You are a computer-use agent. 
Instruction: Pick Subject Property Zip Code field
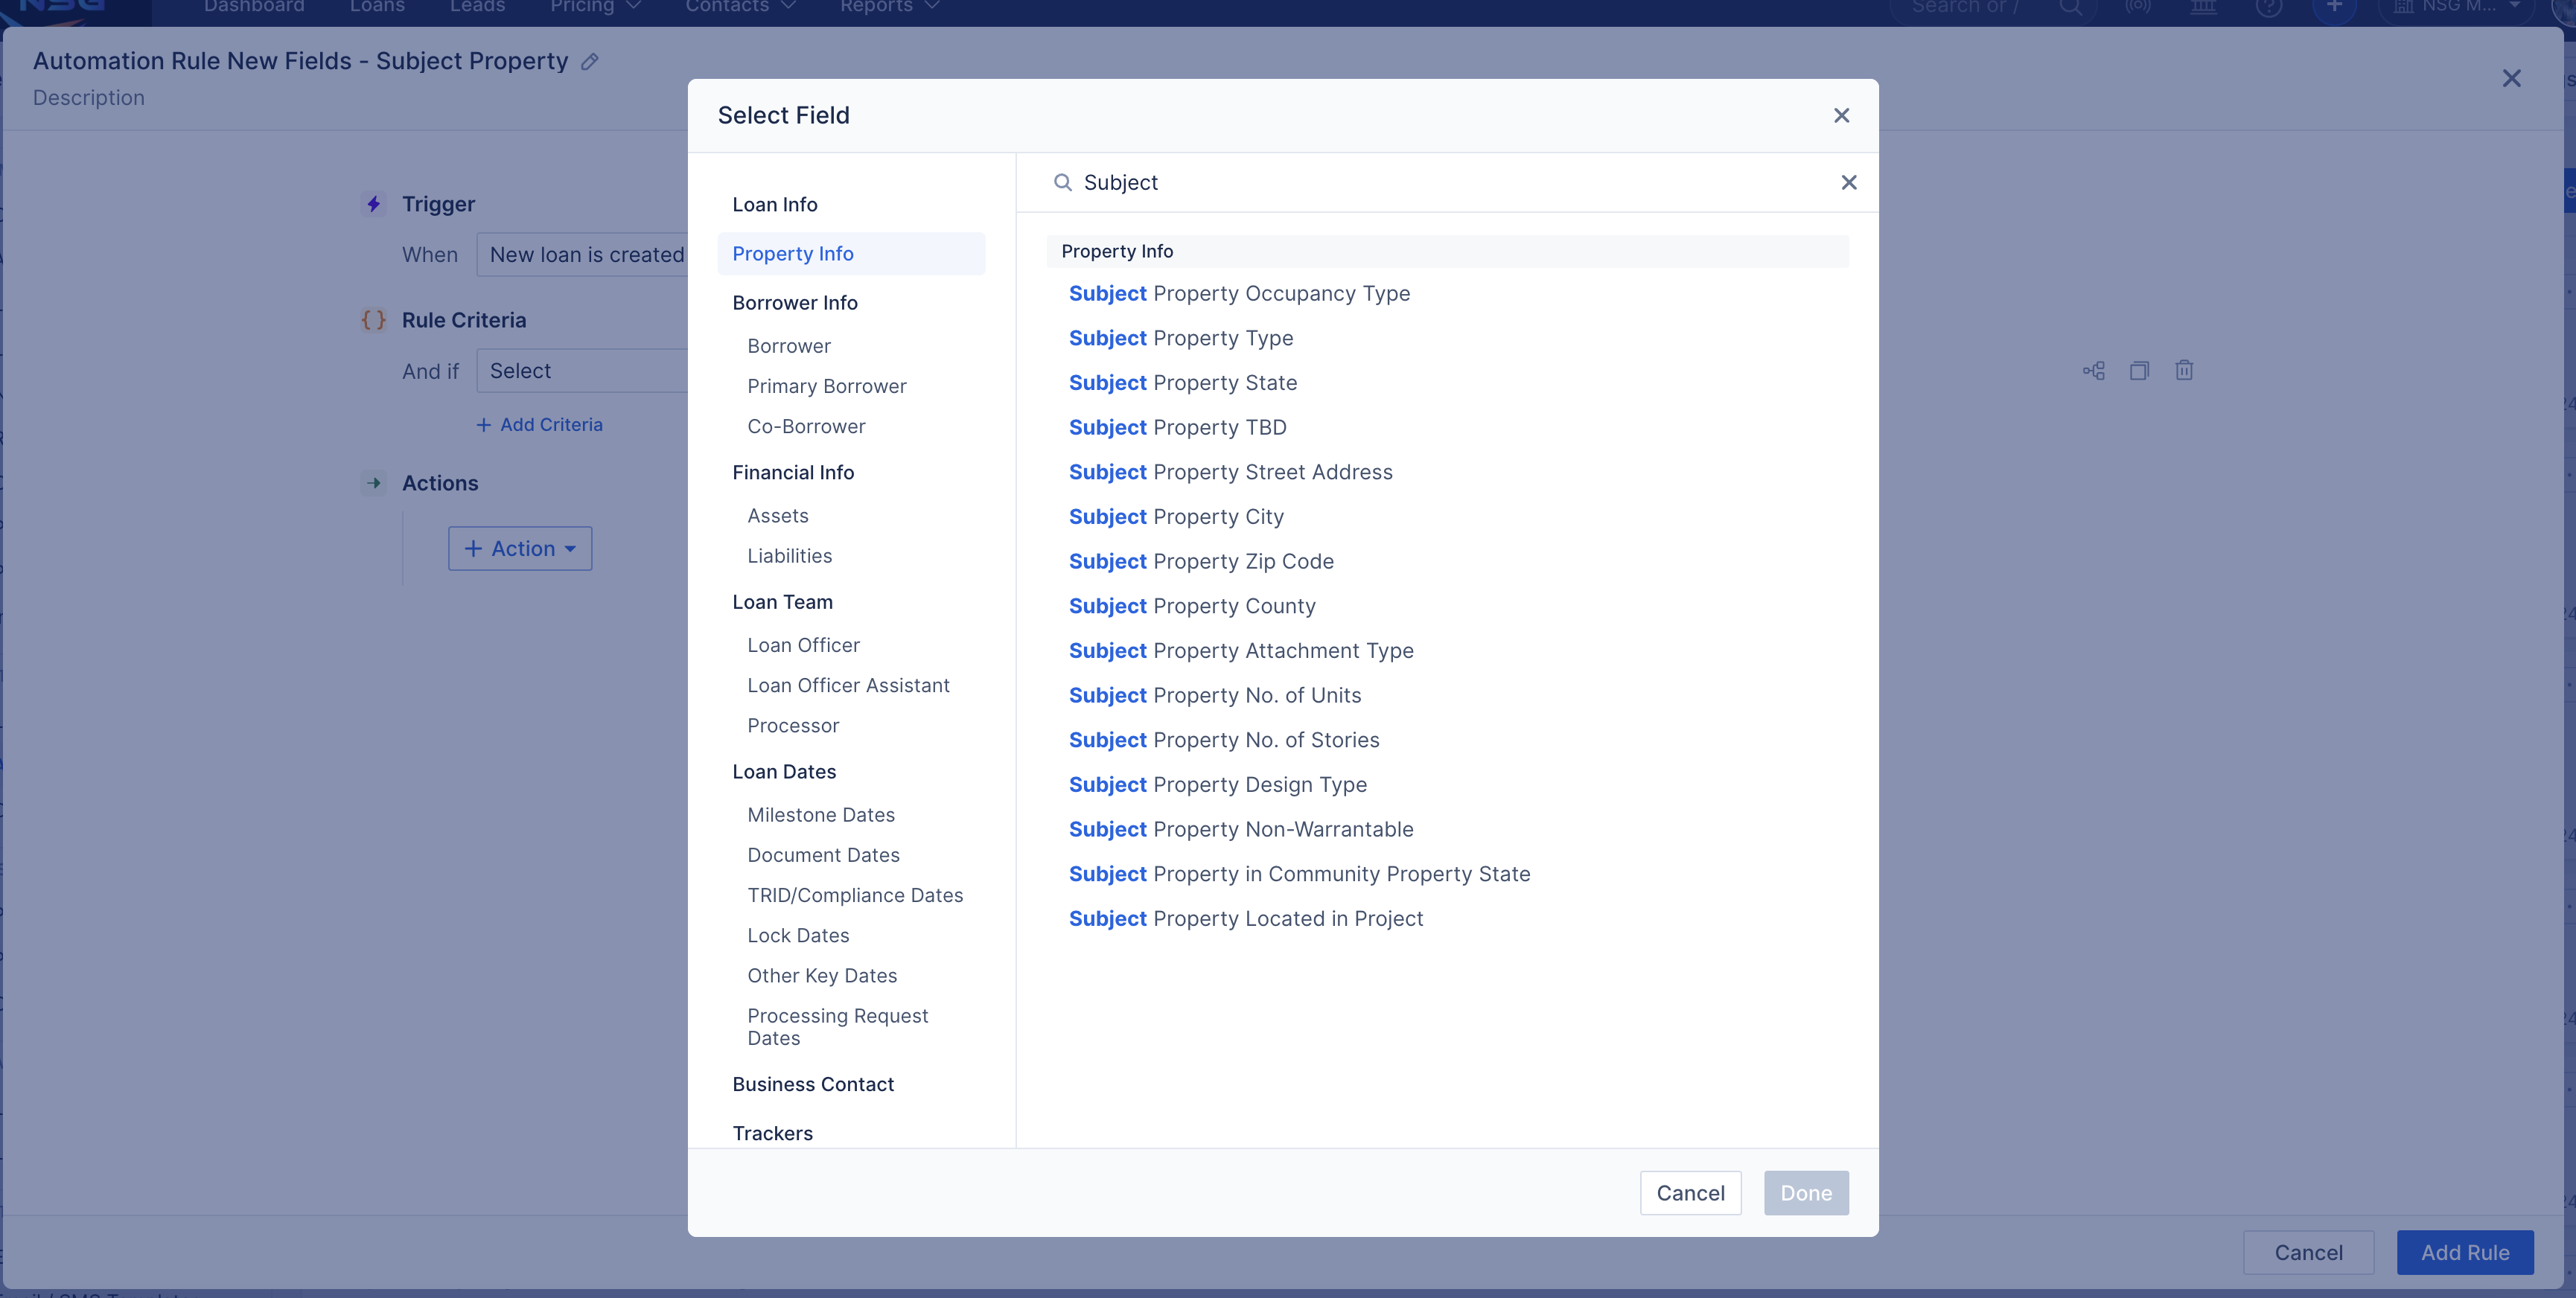point(1201,562)
